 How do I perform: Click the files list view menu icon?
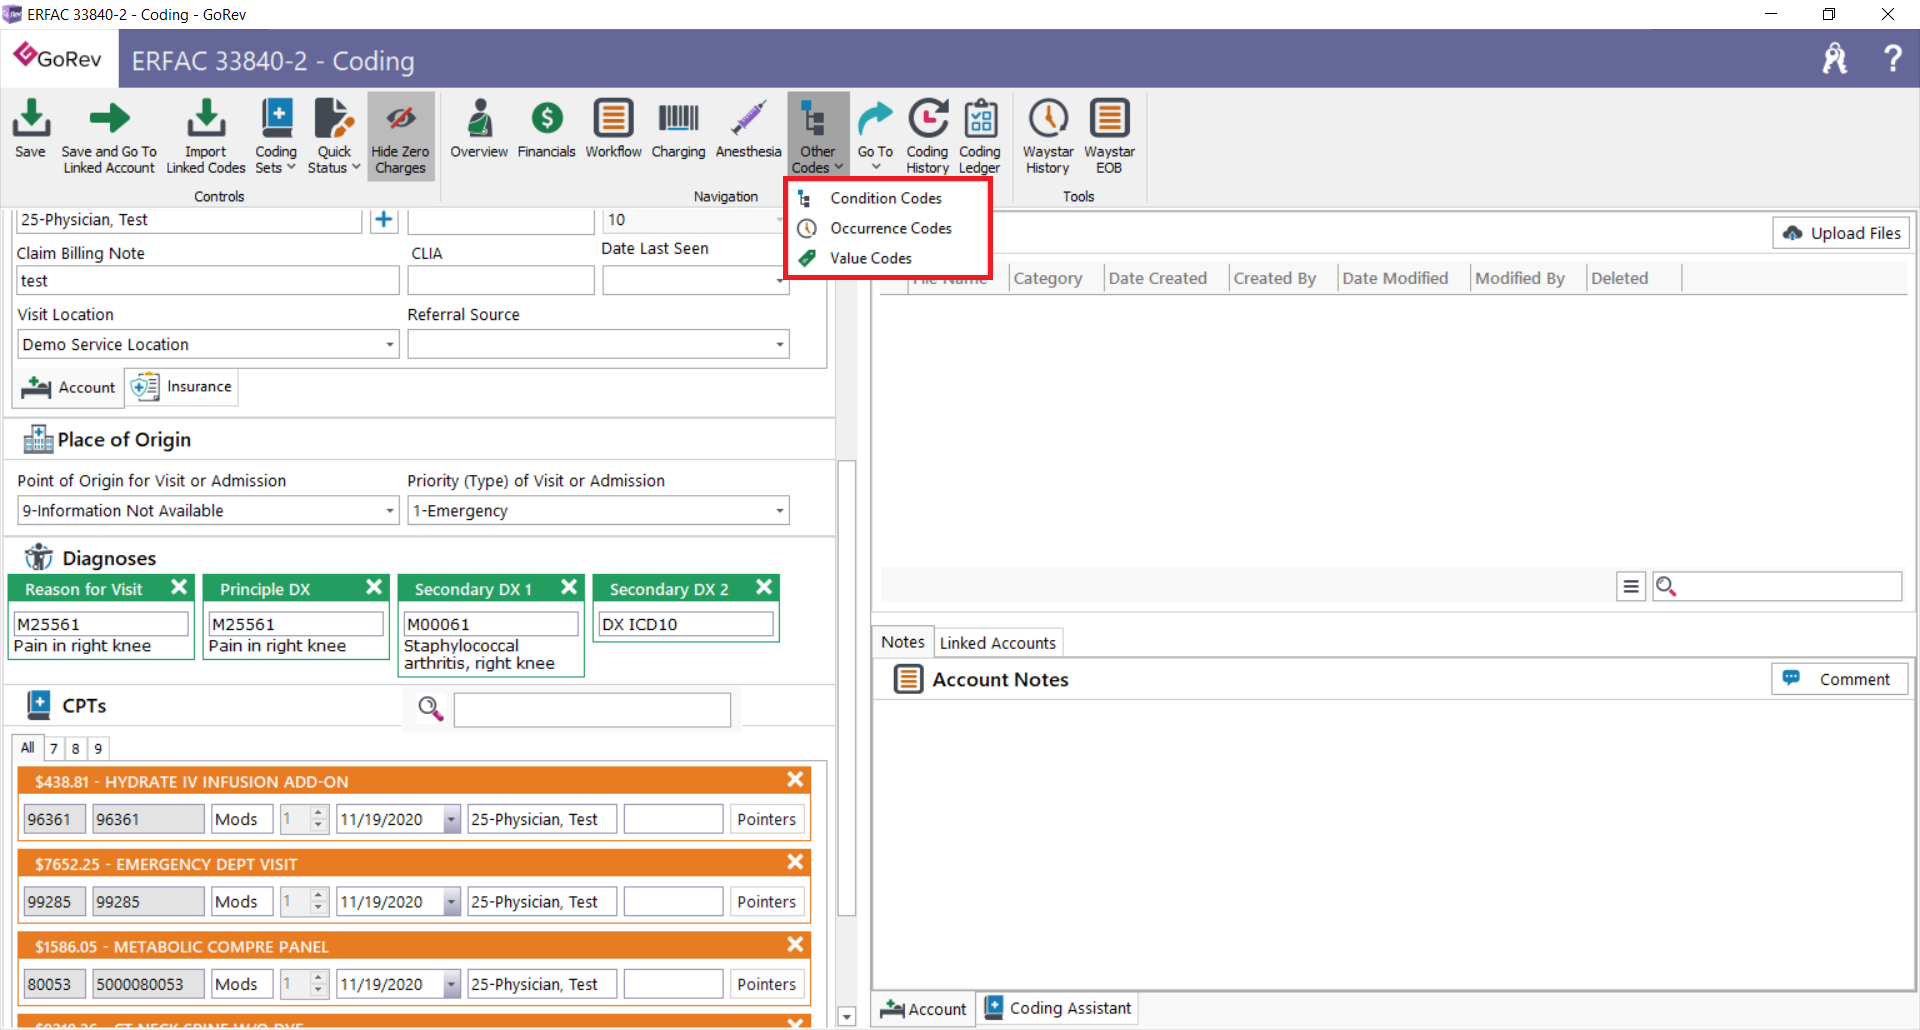coord(1631,587)
